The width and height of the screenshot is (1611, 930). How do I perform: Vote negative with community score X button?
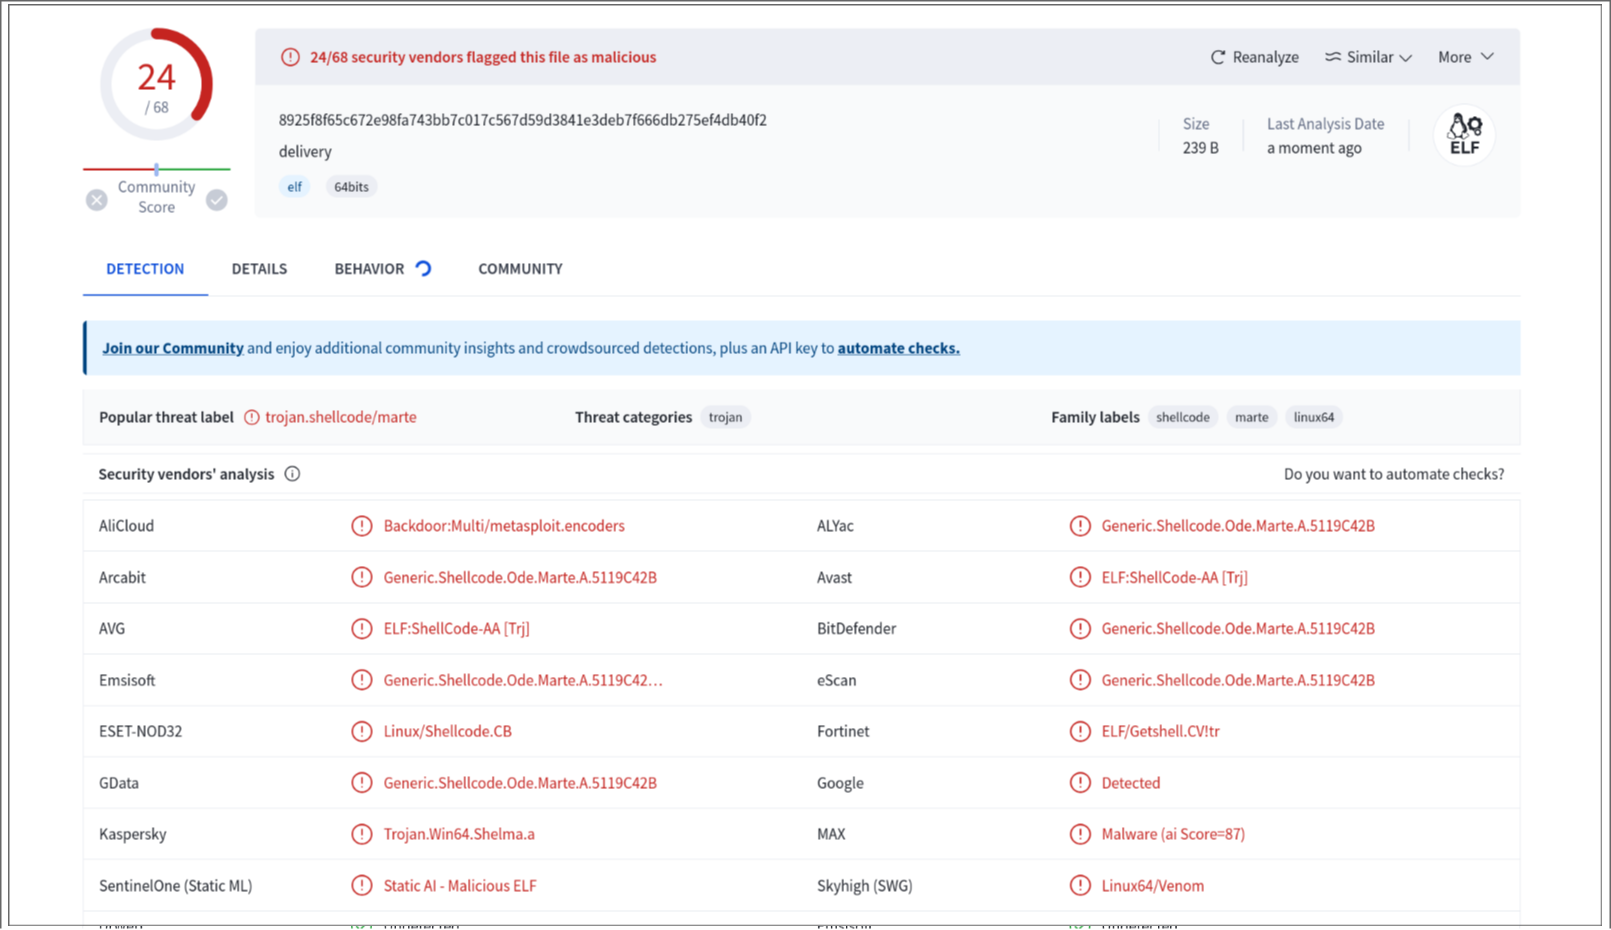97,200
